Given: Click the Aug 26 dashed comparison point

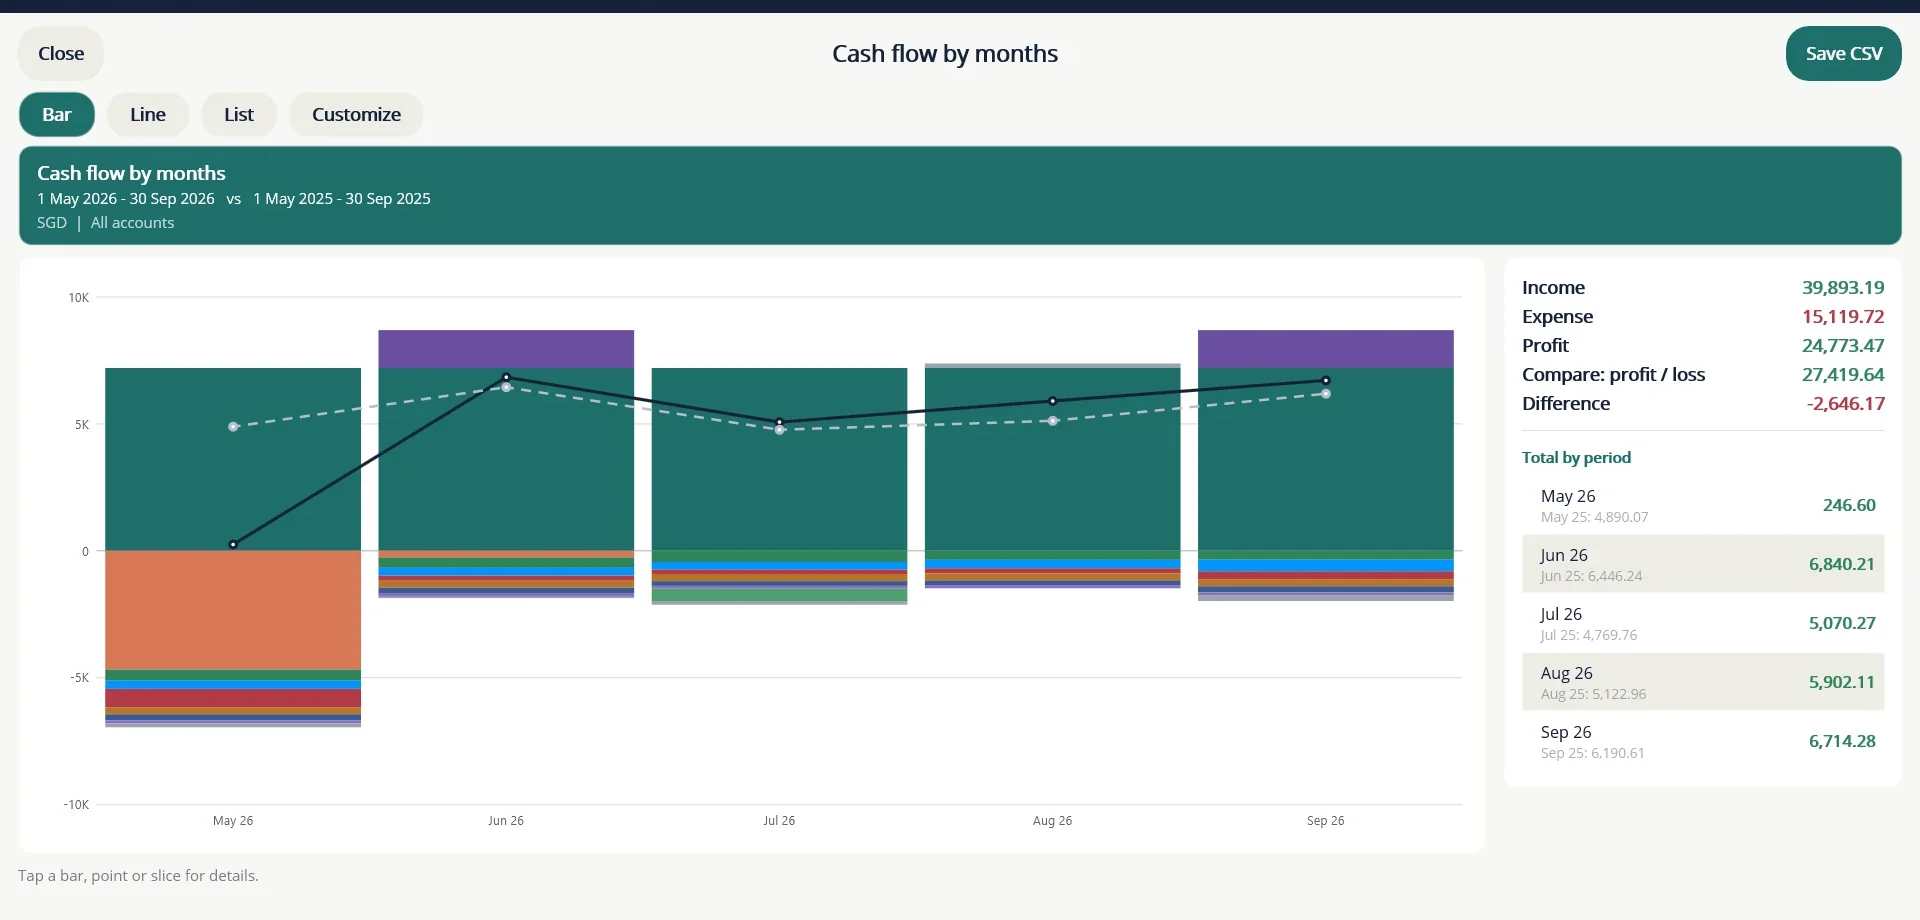Looking at the screenshot, I should click(1053, 421).
